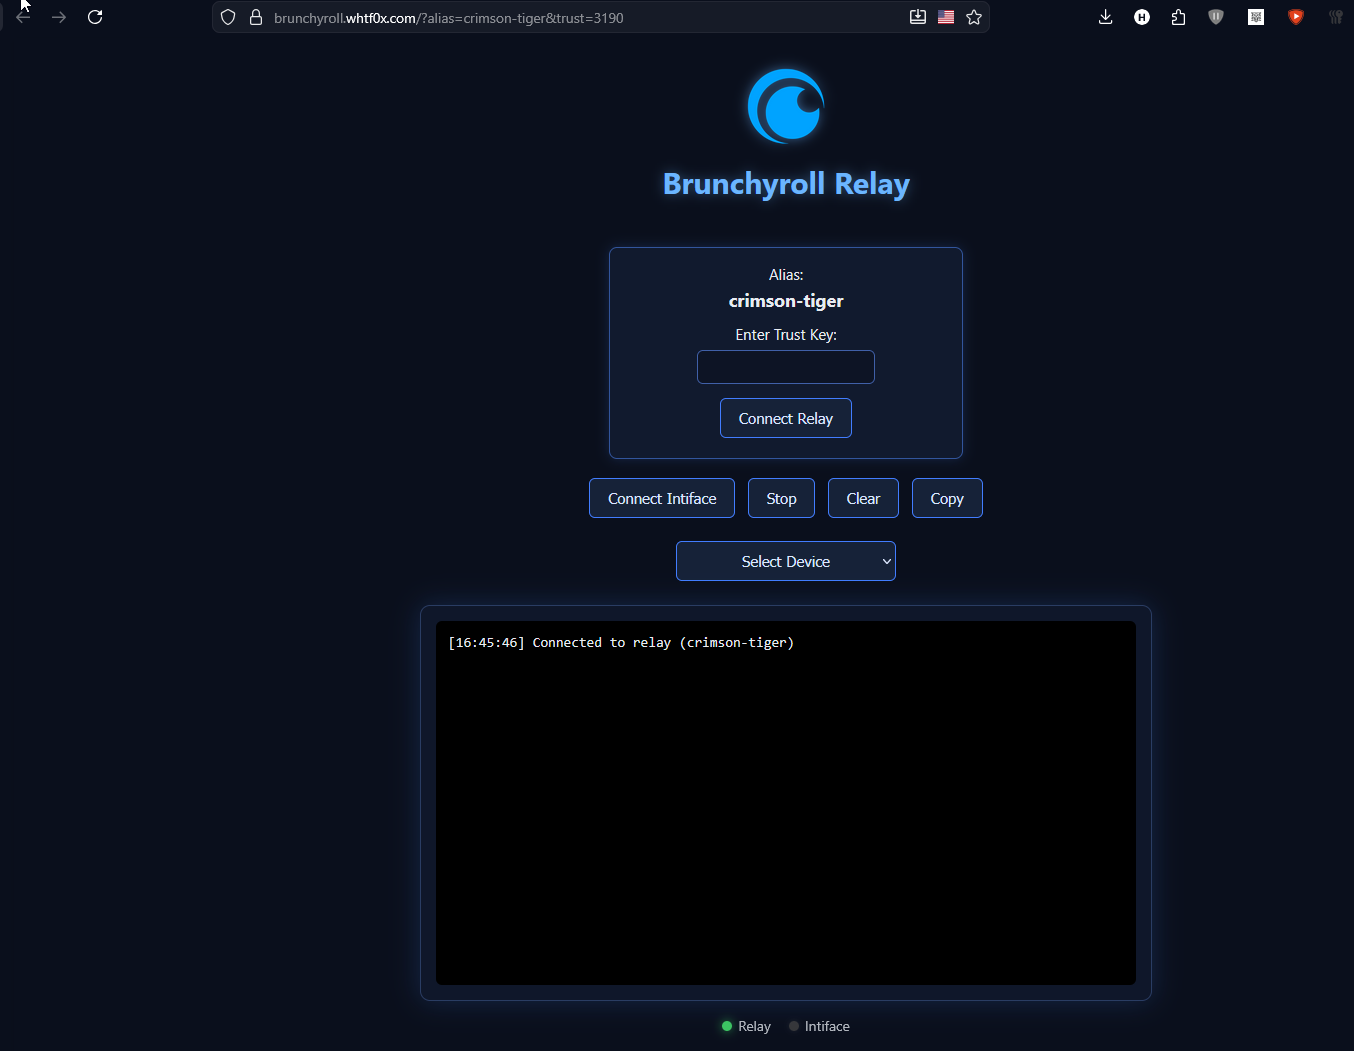
Task: Click the QR code extension icon
Action: pos(1256,17)
